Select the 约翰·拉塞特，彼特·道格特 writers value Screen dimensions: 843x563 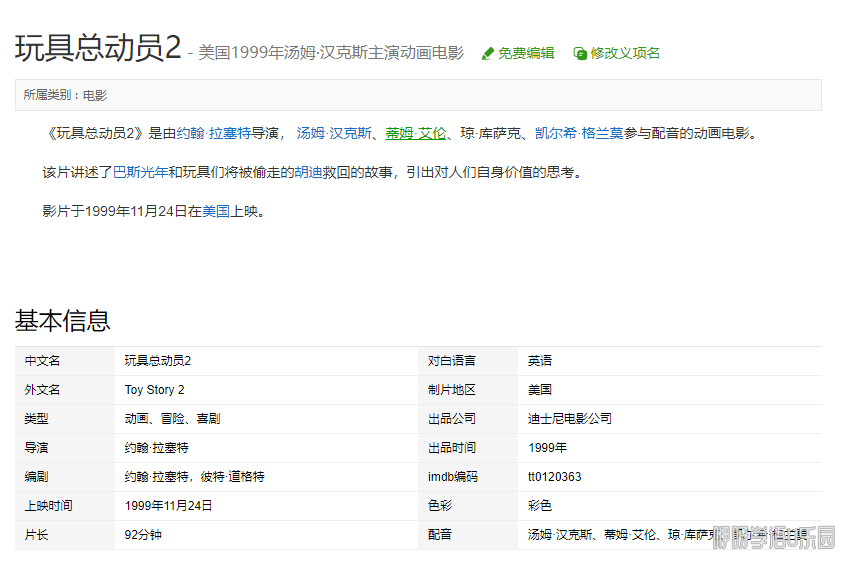coord(195,477)
